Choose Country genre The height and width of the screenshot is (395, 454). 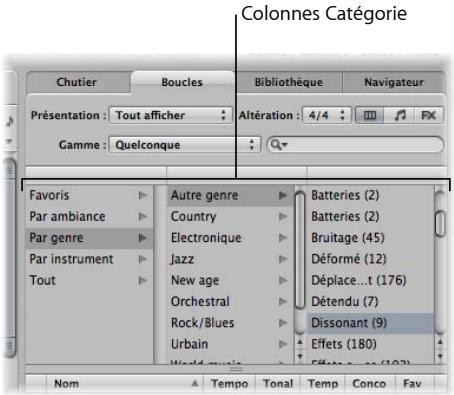click(230, 216)
